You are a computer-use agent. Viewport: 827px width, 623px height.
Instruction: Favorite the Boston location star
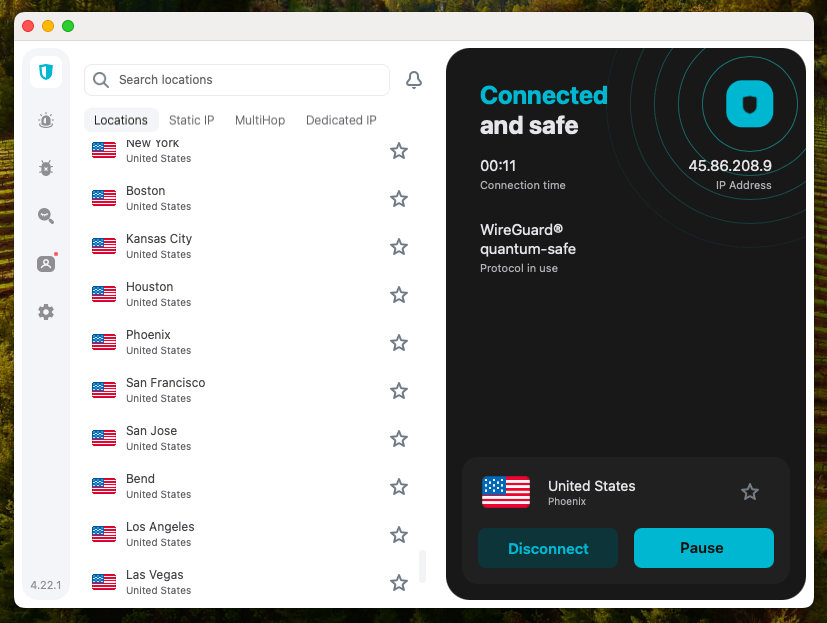[x=399, y=199]
